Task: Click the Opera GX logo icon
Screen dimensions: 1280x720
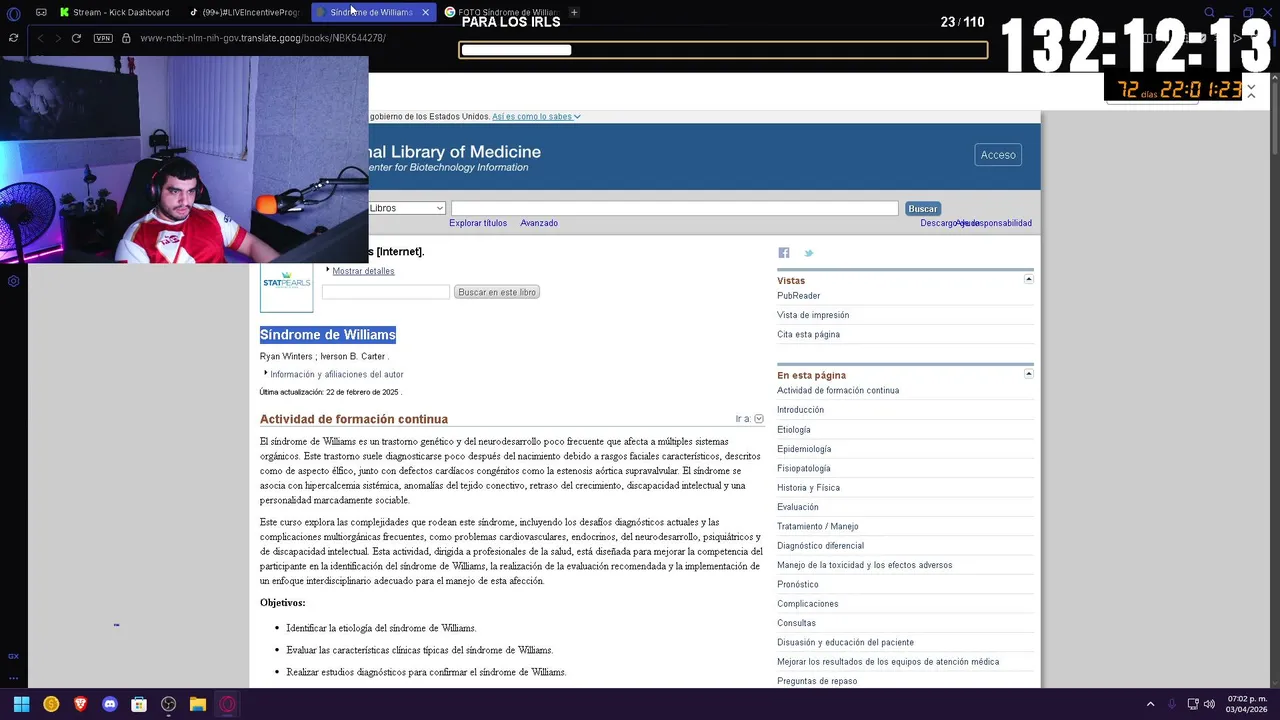Action: click(13, 13)
